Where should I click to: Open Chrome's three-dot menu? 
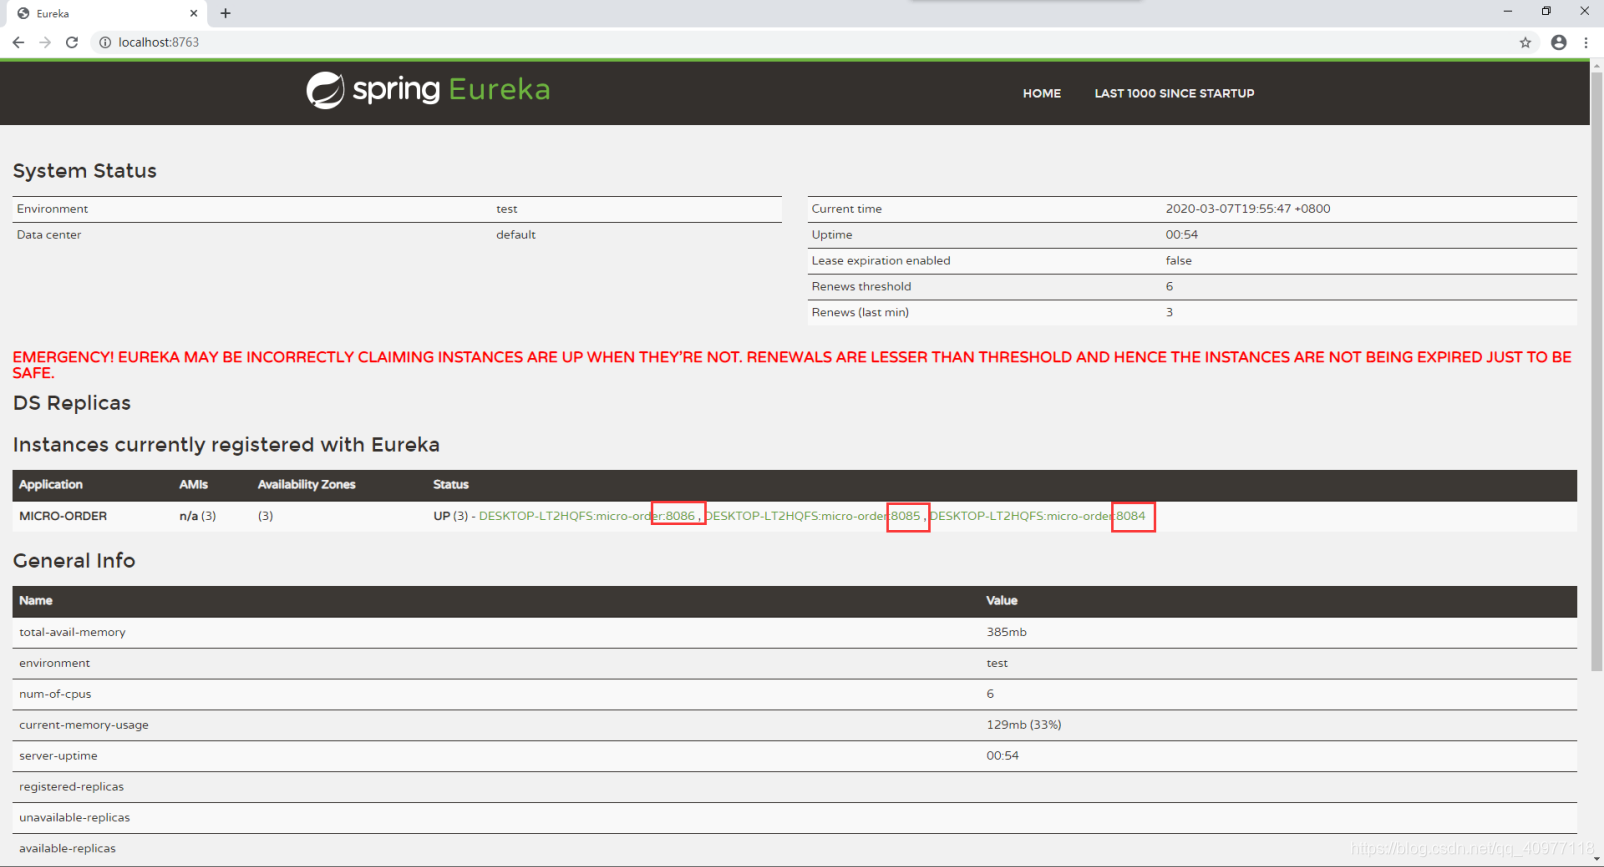click(x=1586, y=42)
